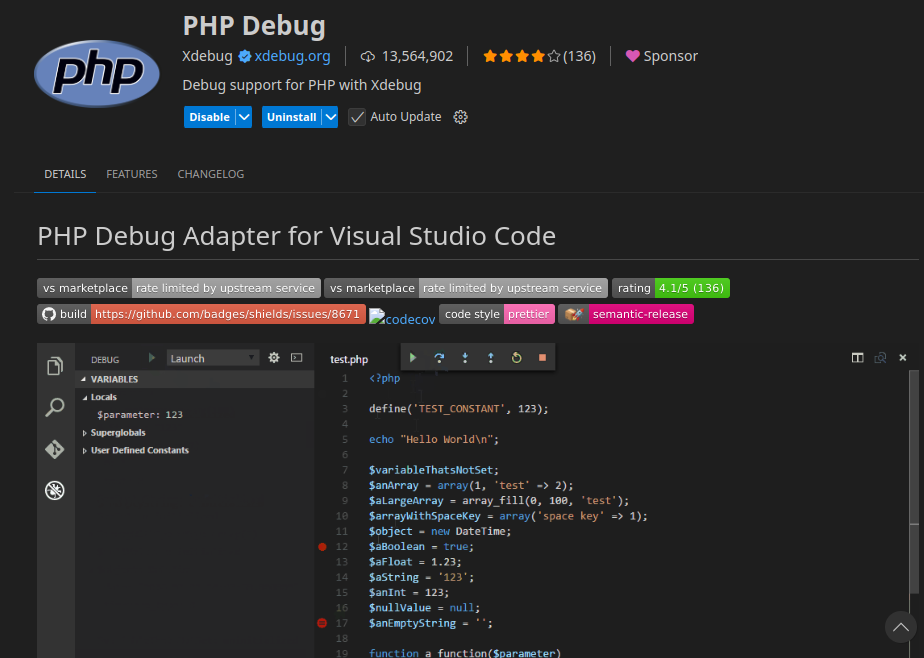This screenshot has width=924, height=658.
Task: Click the debug console icon
Action: tap(297, 358)
